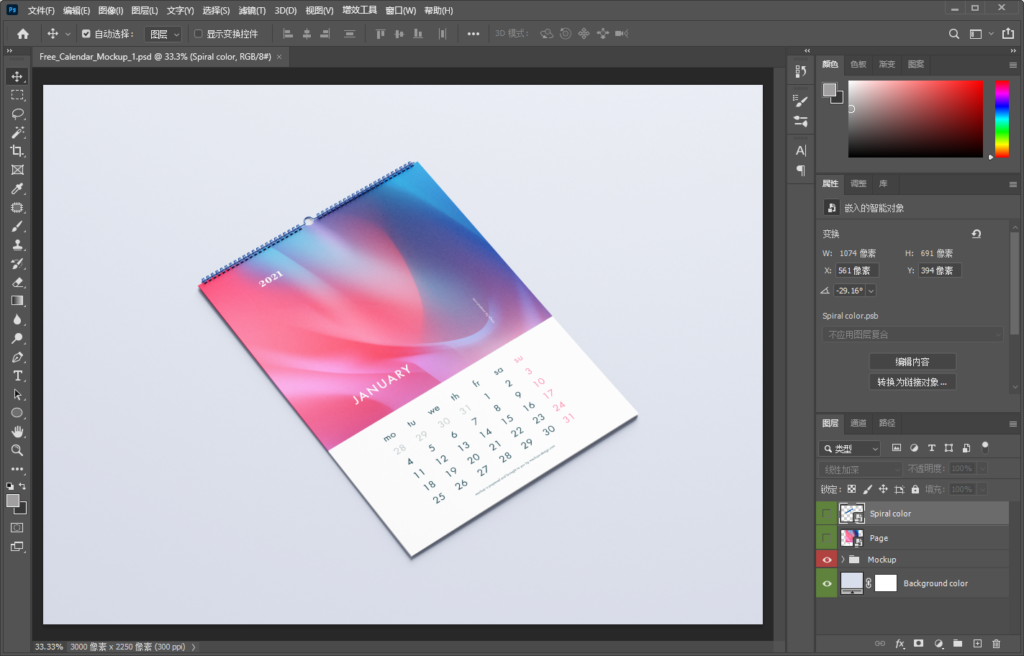The height and width of the screenshot is (656, 1024).
Task: Select the Magic Wand tool
Action: [x=18, y=133]
